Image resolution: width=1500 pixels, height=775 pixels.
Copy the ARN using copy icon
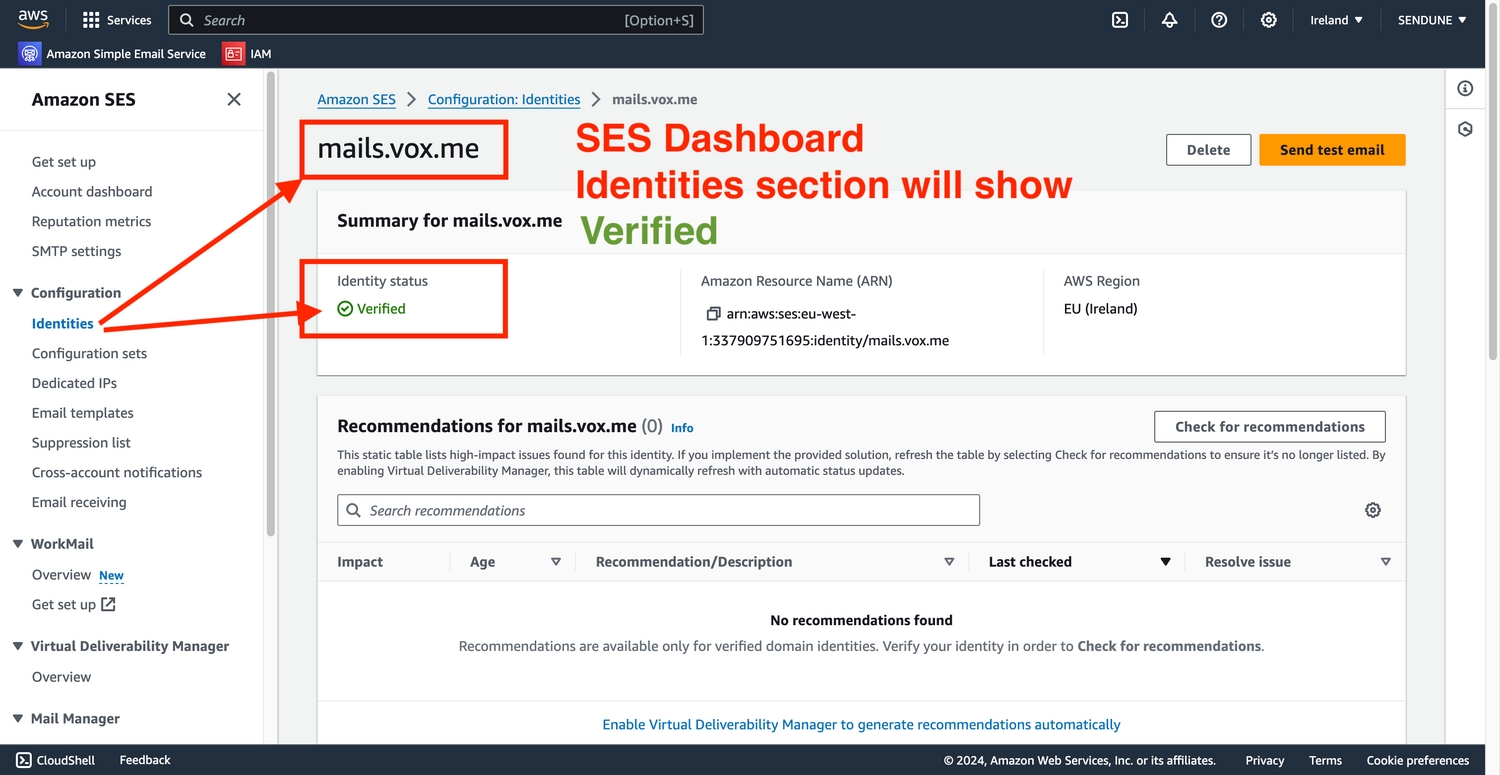713,314
